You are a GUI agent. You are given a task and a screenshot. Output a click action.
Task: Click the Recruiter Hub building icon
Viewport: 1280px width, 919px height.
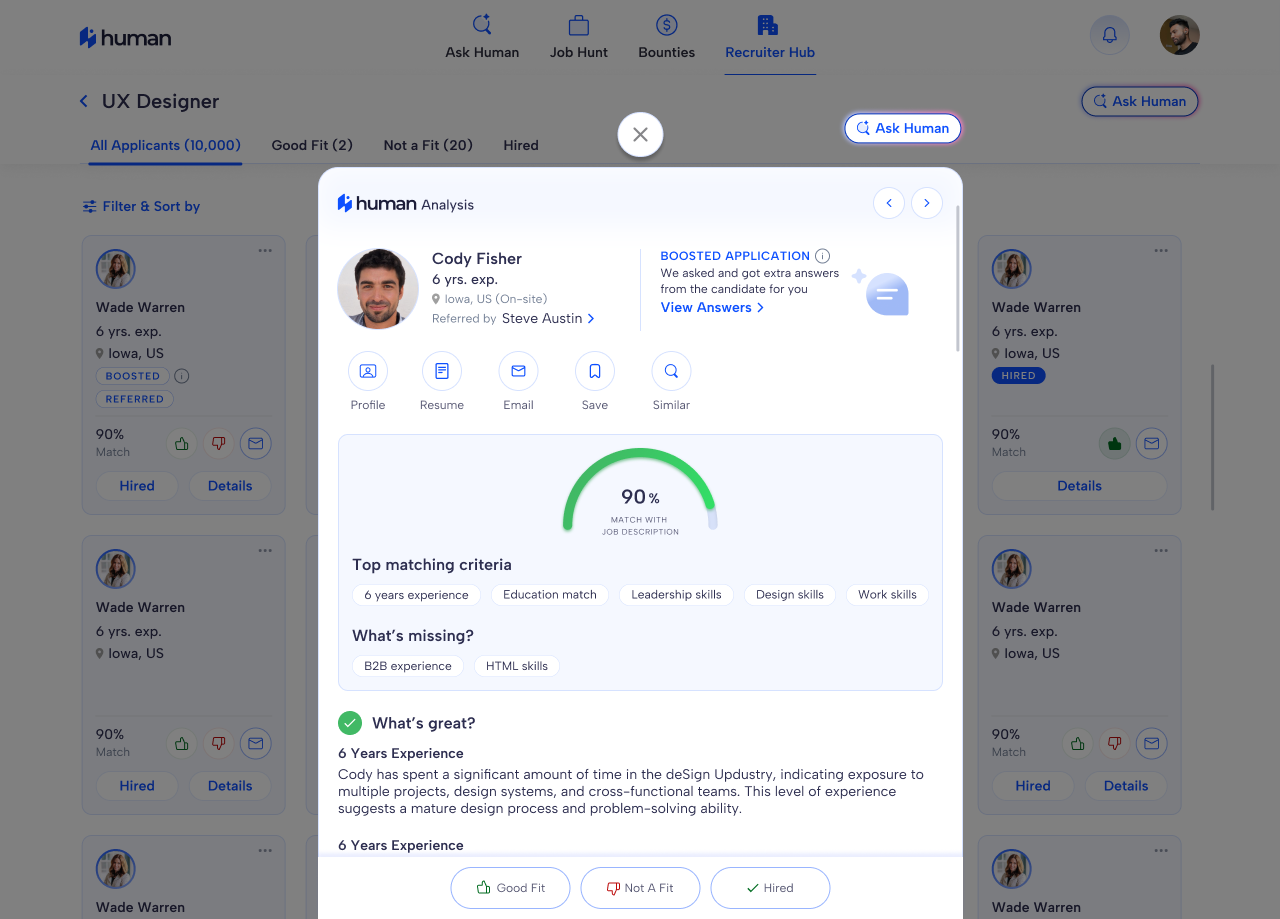click(768, 23)
